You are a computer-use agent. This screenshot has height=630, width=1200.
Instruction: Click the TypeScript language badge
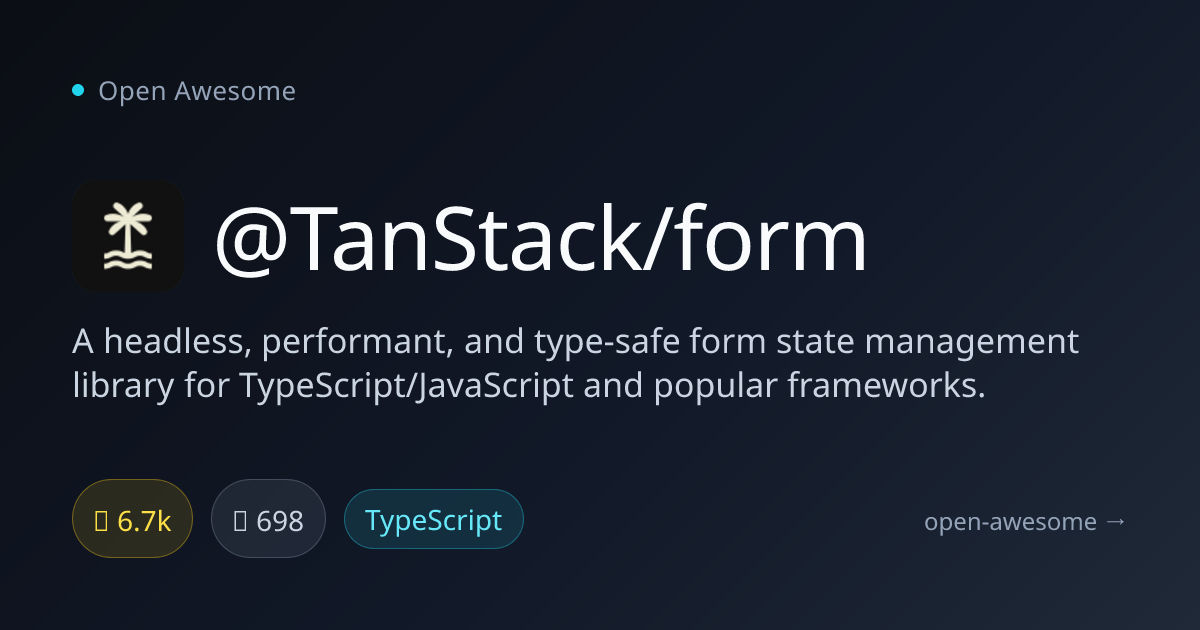click(433, 519)
